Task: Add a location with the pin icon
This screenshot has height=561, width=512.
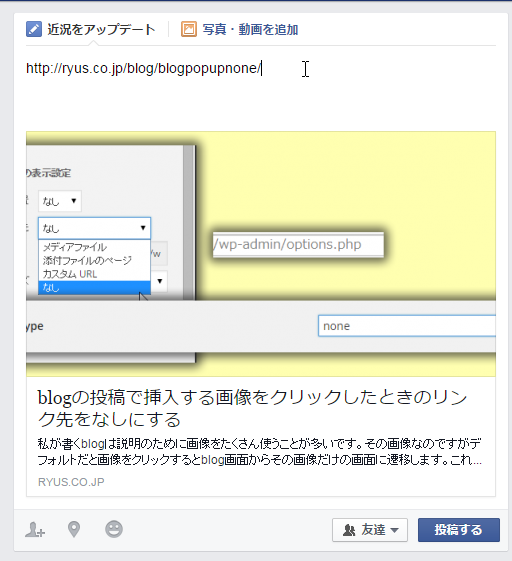Action: (74, 530)
